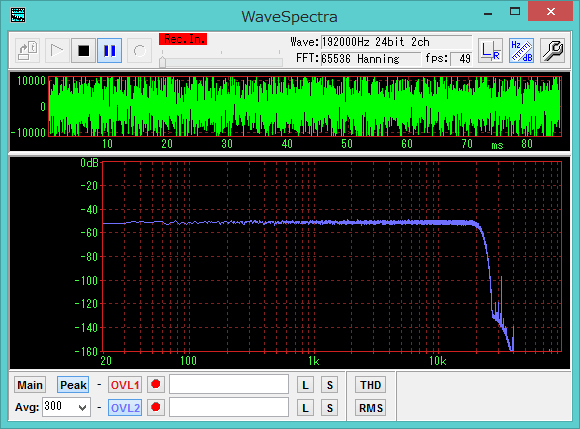
Task: Click the red record dot for OVL1
Action: [x=156, y=385]
